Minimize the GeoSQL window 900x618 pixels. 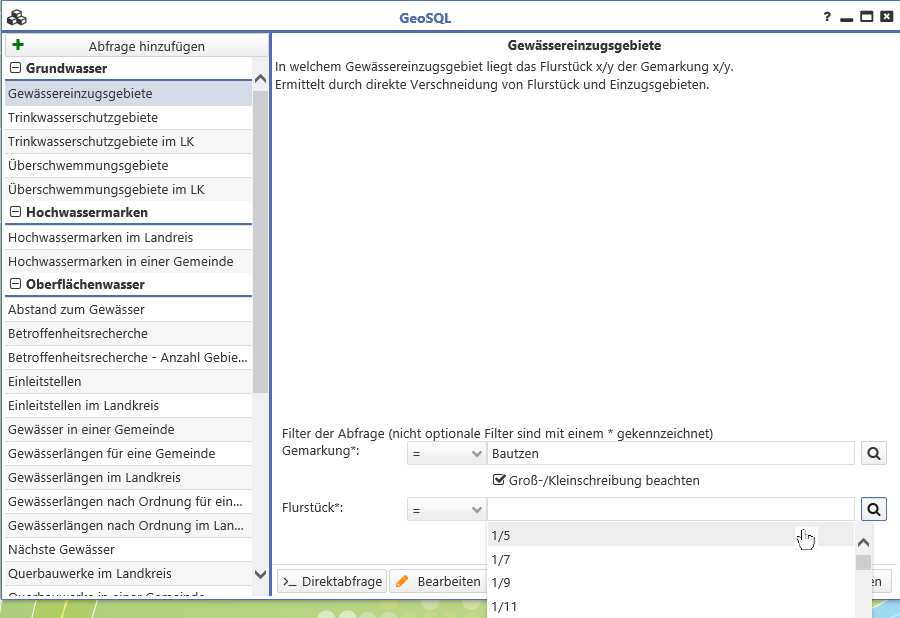pos(847,19)
